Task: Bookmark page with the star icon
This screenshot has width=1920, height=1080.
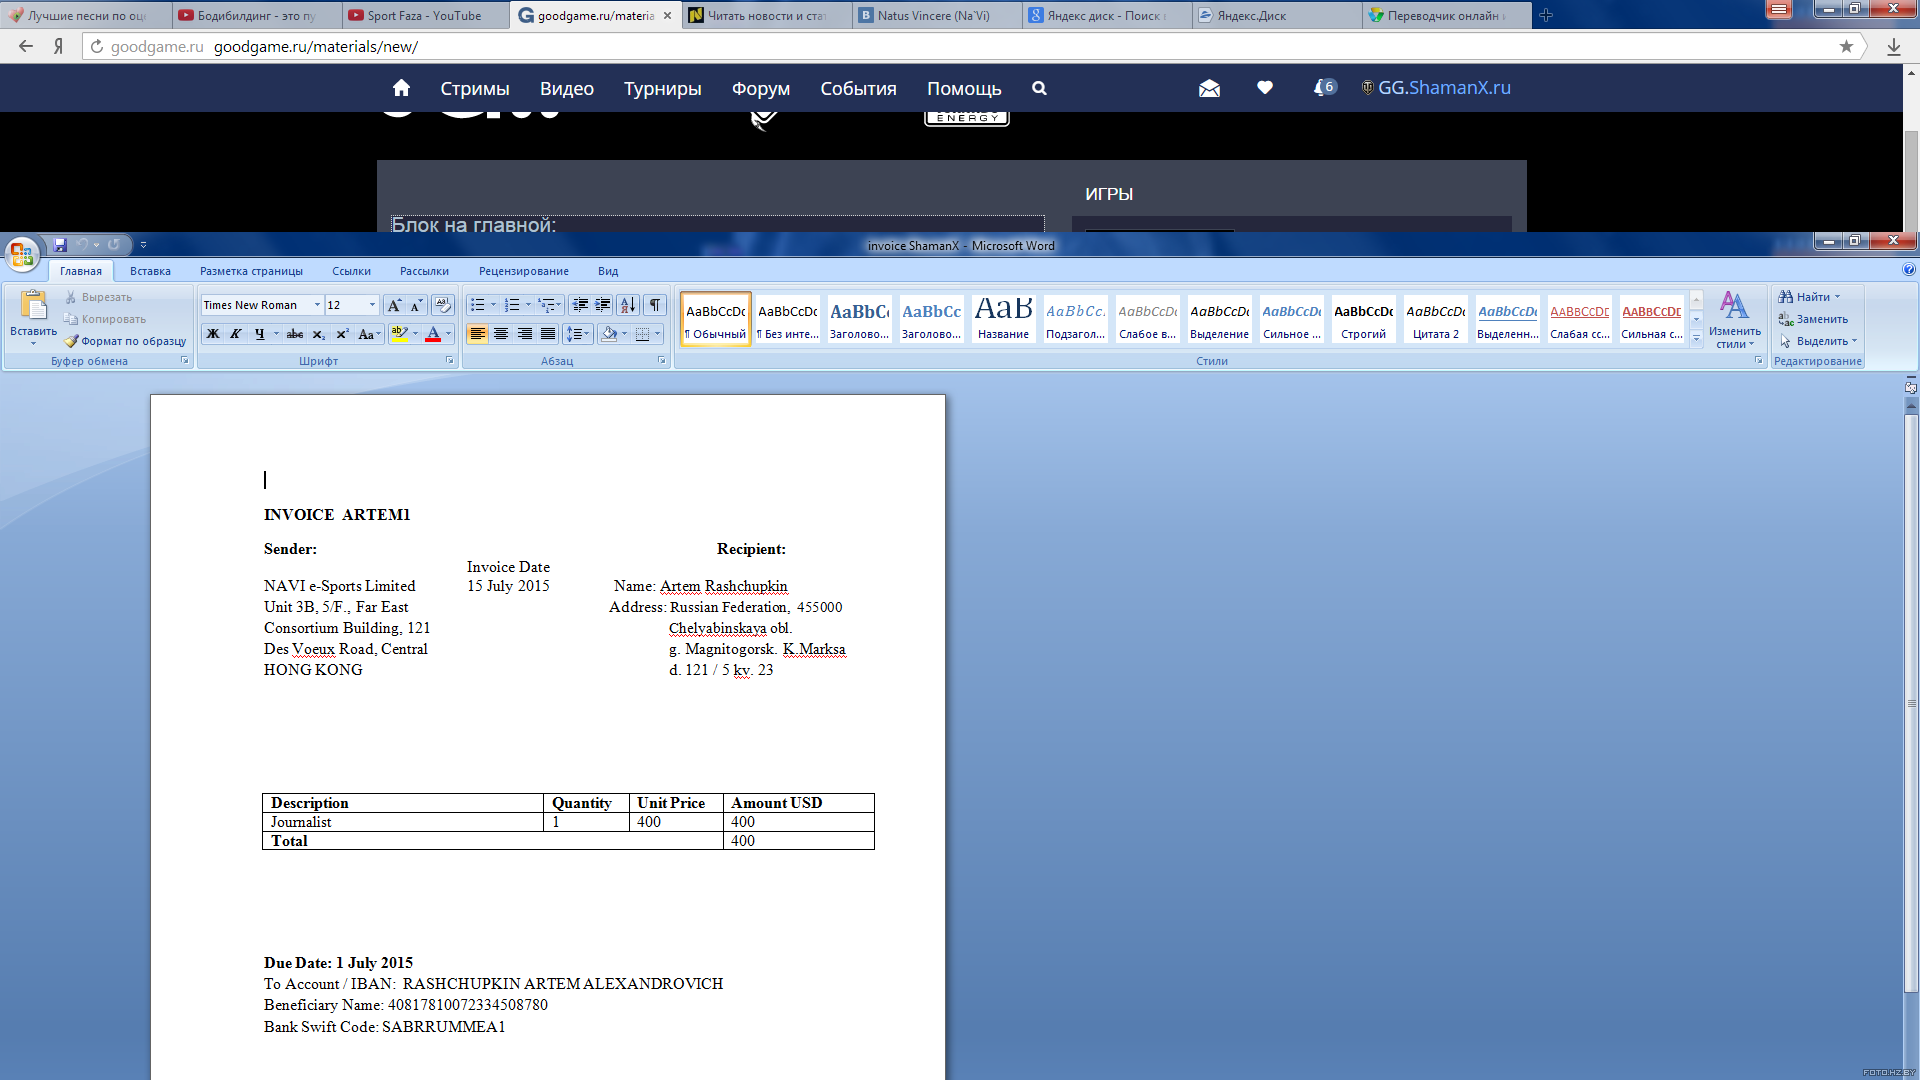Action: tap(1846, 46)
